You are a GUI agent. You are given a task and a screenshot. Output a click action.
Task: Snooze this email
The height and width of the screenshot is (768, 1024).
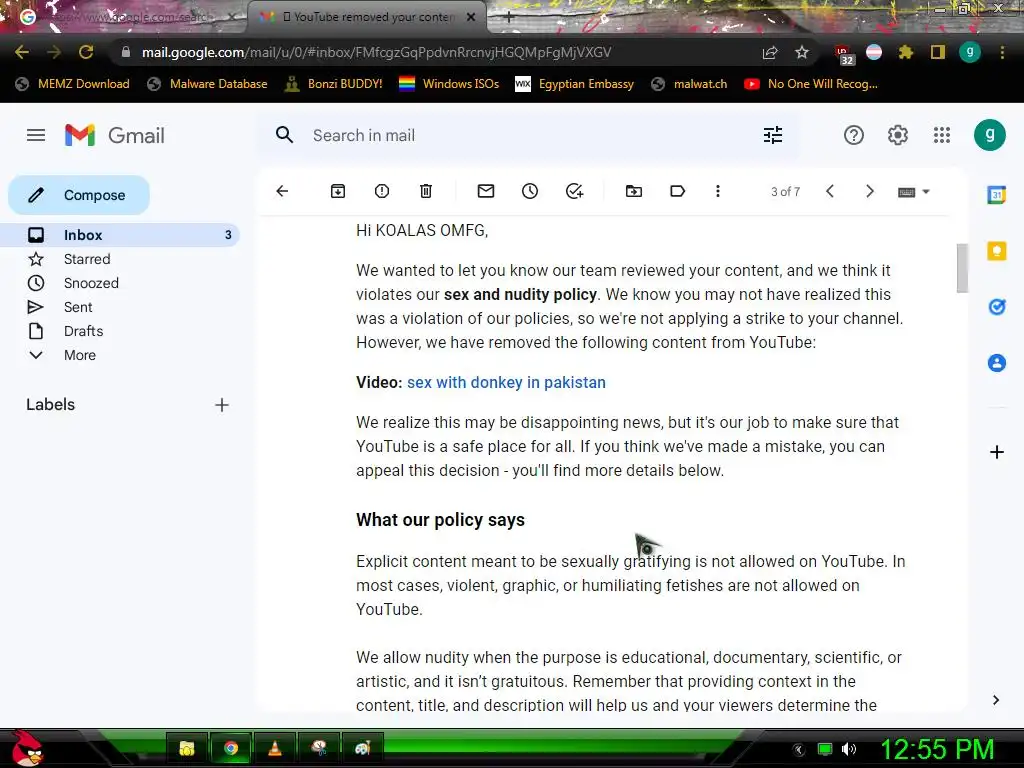pos(530,191)
